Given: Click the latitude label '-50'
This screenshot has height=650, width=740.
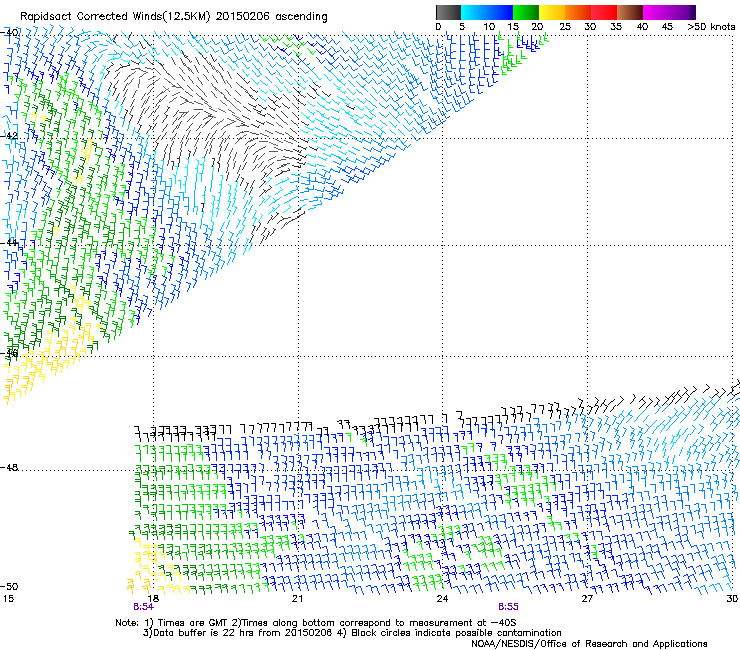Looking at the screenshot, I should click(10, 586).
